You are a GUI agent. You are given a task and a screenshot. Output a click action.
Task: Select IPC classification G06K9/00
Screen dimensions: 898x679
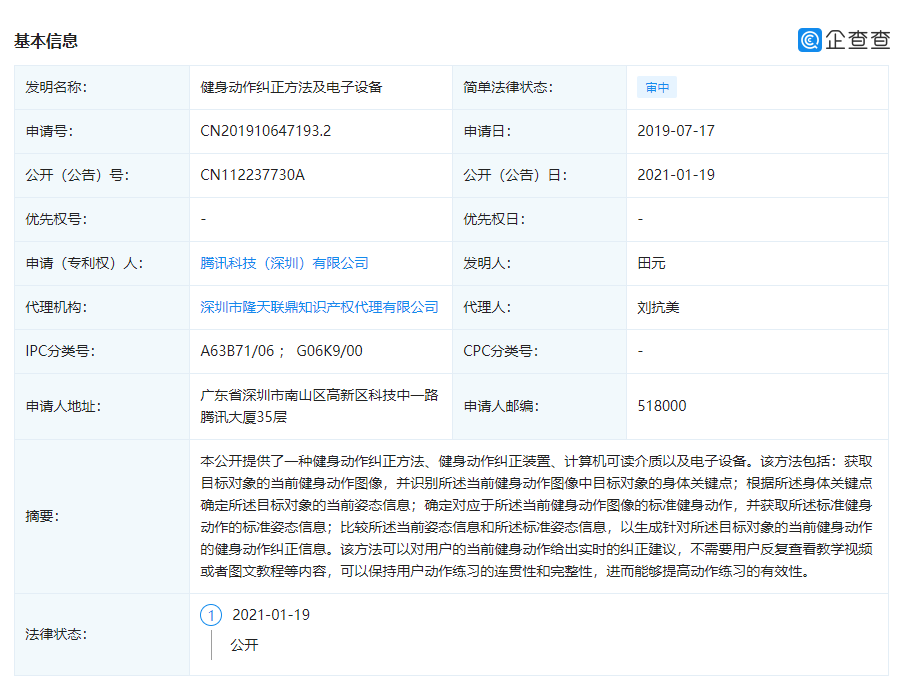pos(329,351)
